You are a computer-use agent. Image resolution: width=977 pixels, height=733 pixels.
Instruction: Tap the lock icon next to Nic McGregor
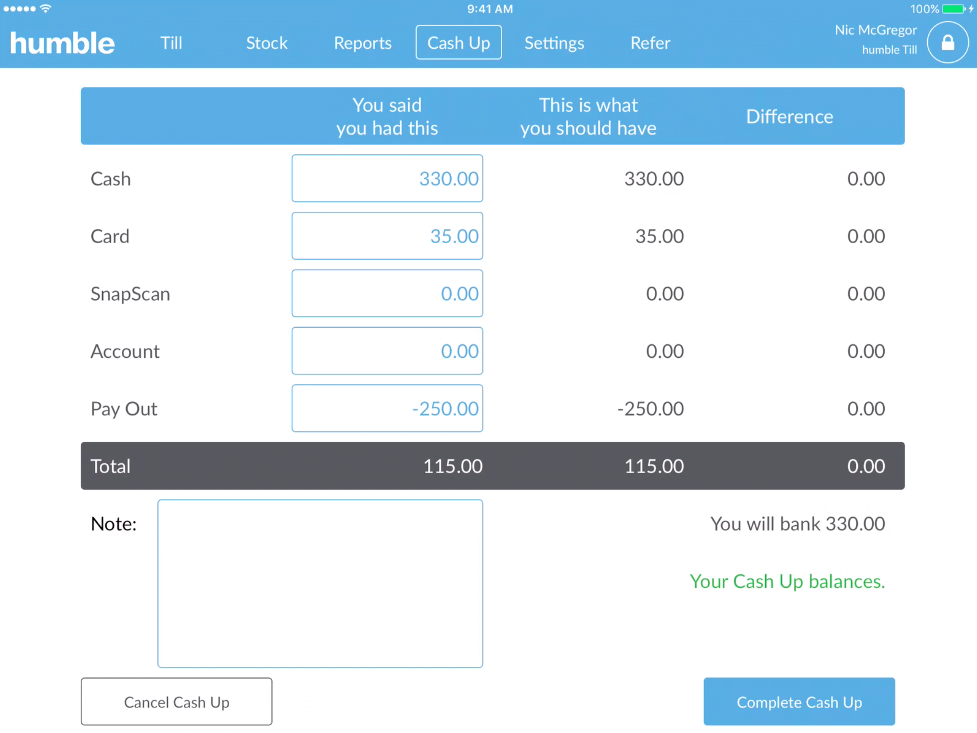coord(947,42)
